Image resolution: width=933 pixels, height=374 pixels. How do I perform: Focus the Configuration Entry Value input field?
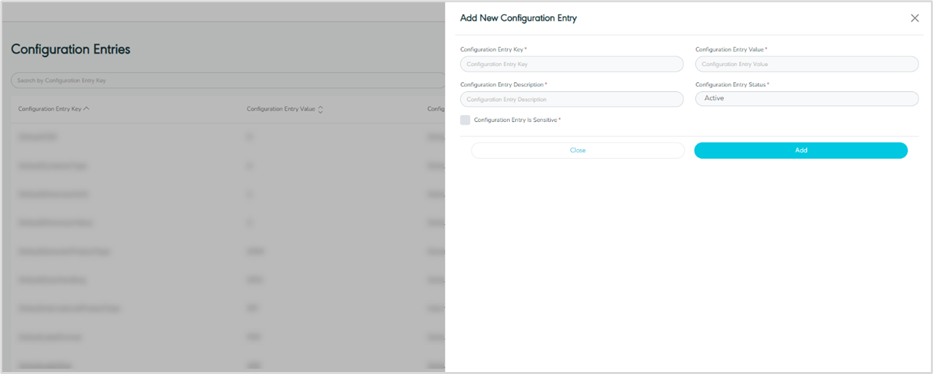807,64
